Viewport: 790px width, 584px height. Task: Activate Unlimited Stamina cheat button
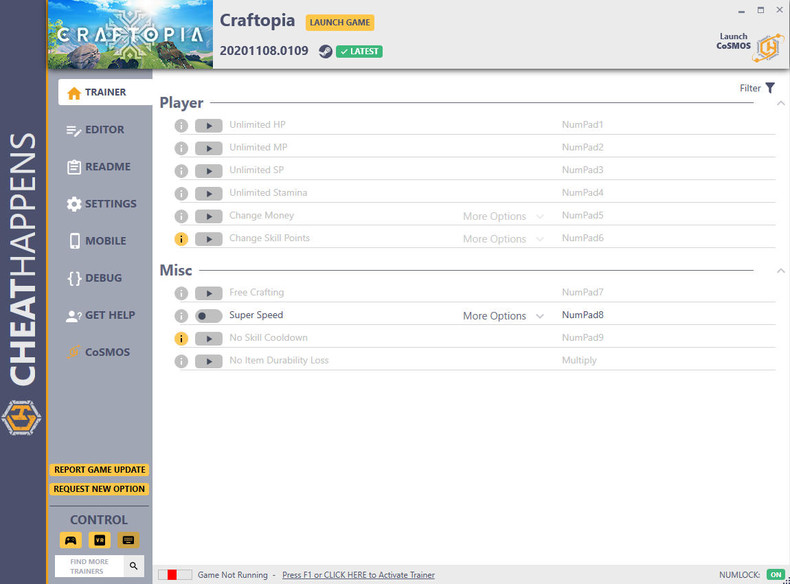pos(209,194)
